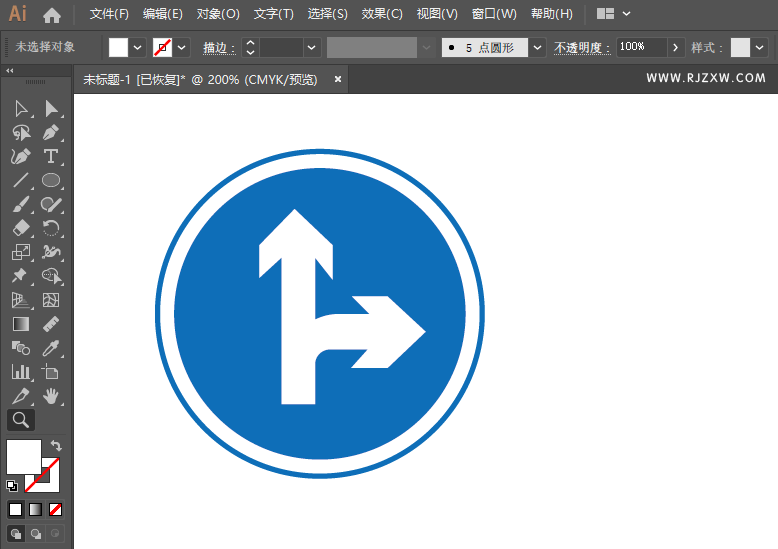The image size is (778, 549).
Task: Go to the Home screen icon
Action: coord(52,15)
